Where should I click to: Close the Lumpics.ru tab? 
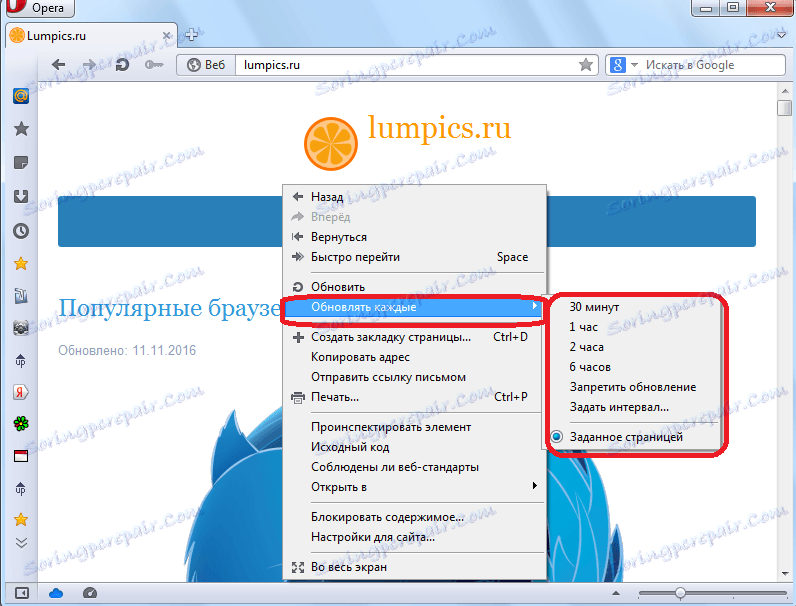click(167, 36)
